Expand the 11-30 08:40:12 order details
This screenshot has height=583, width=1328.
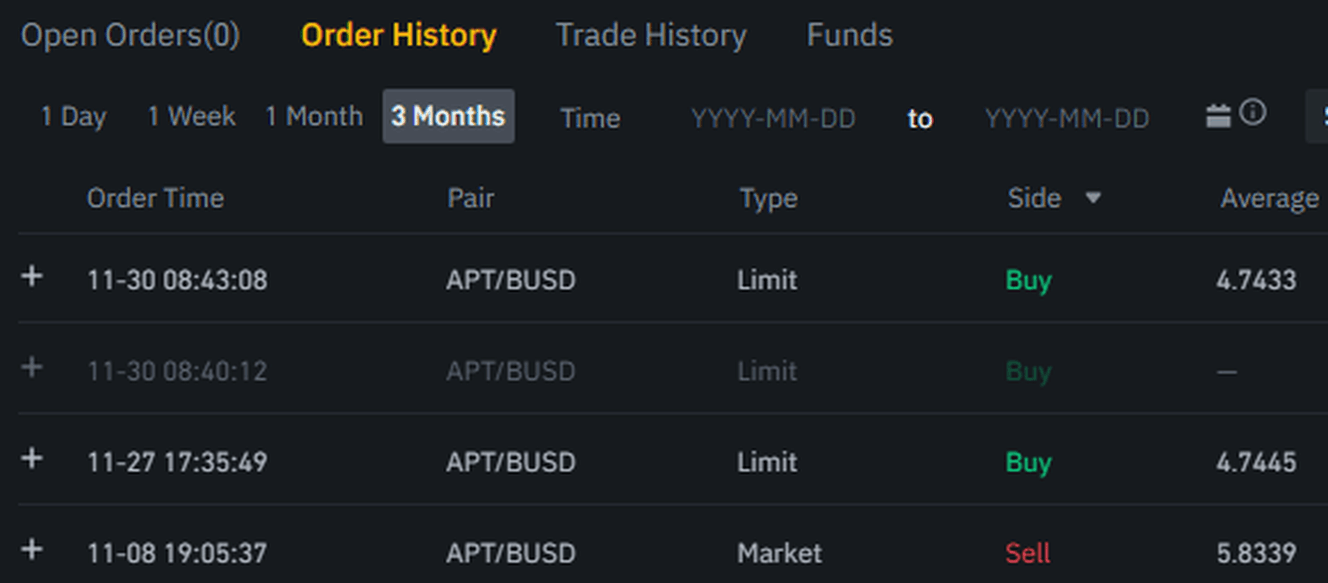click(x=32, y=368)
